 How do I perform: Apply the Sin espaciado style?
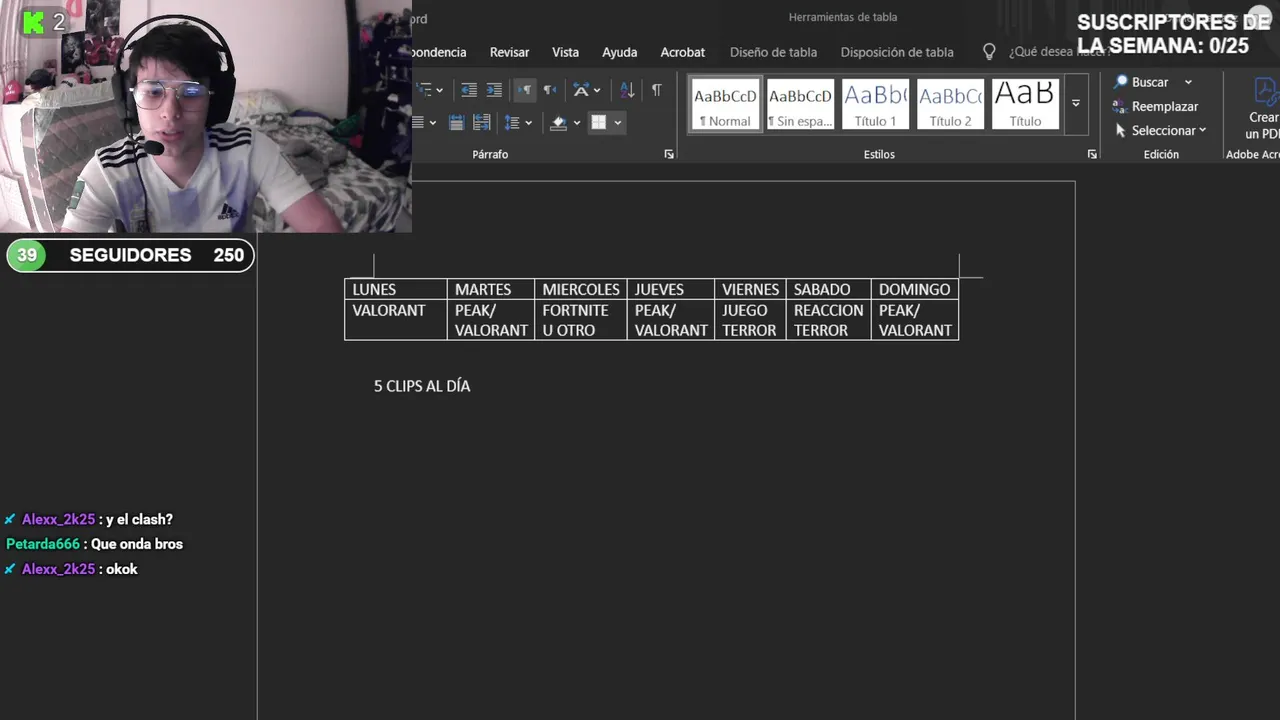pos(800,104)
